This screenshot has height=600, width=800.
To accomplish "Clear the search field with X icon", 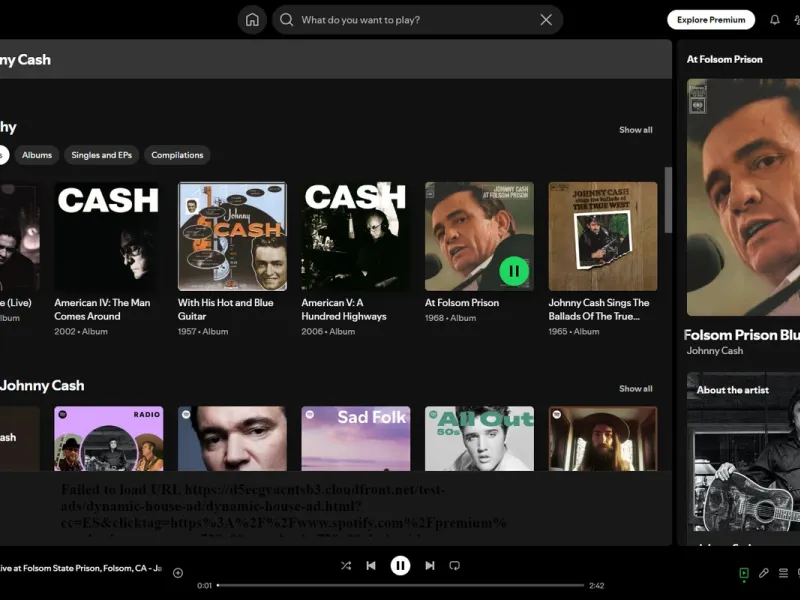I will tap(546, 20).
